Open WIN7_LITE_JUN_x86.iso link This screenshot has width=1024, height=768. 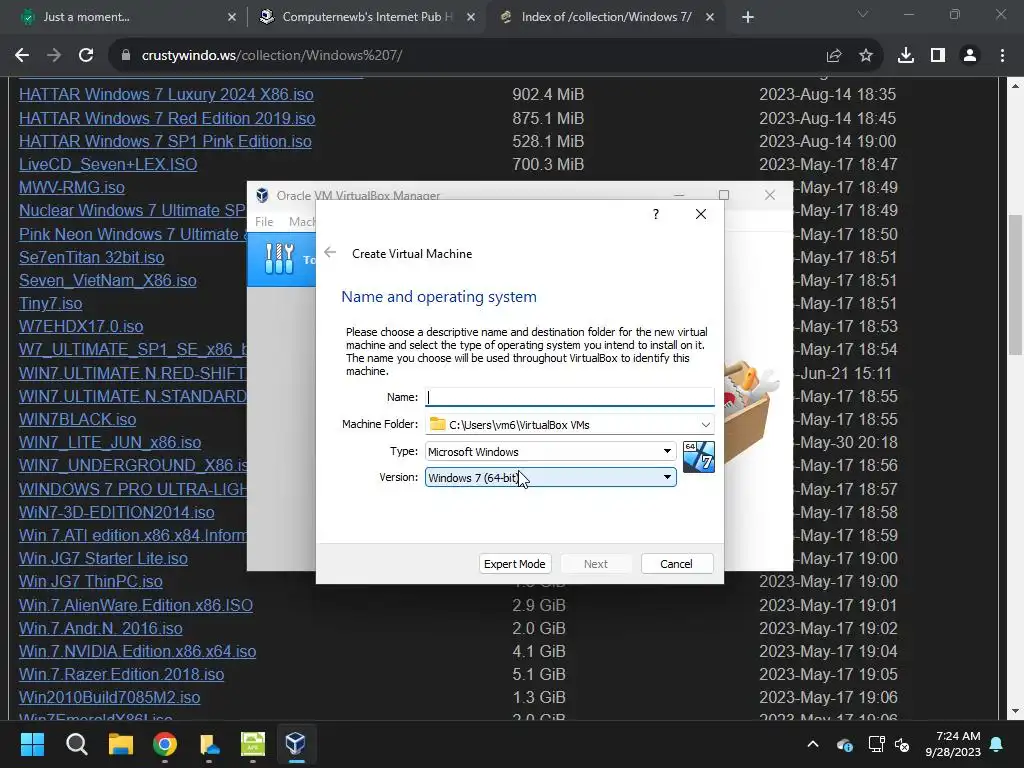point(110,442)
